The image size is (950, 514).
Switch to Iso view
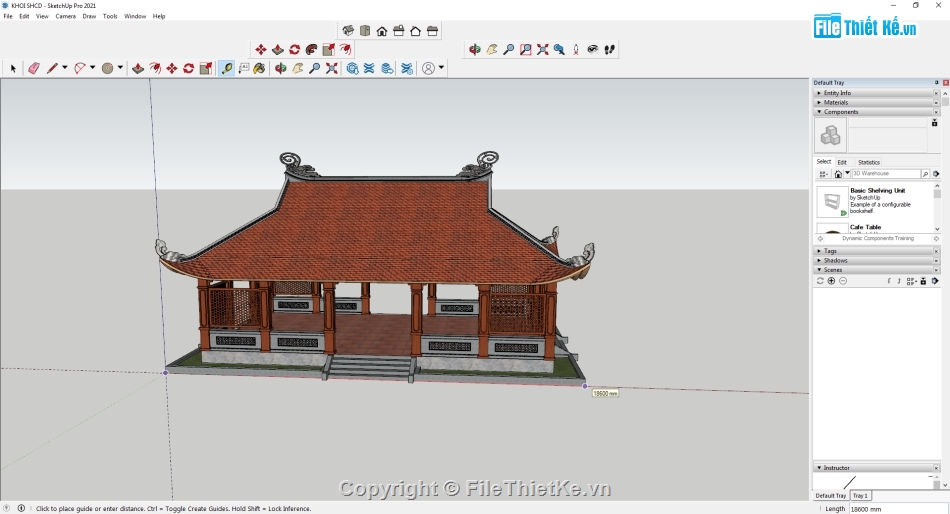(348, 30)
